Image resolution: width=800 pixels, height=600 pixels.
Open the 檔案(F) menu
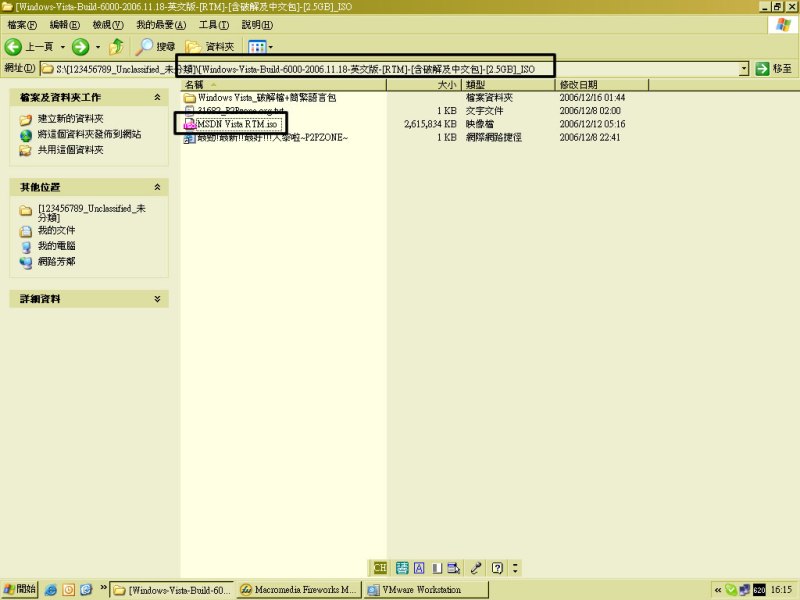22,24
